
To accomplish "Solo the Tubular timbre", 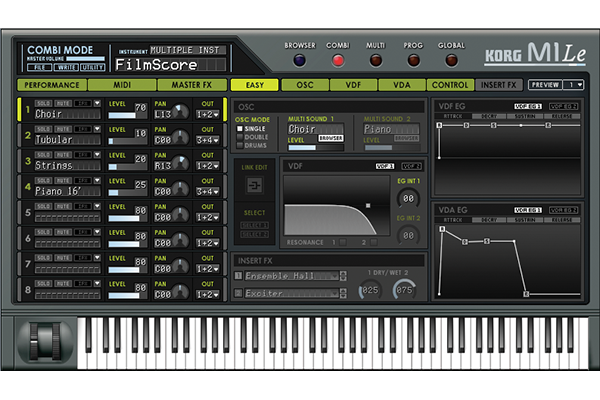I will pos(43,129).
